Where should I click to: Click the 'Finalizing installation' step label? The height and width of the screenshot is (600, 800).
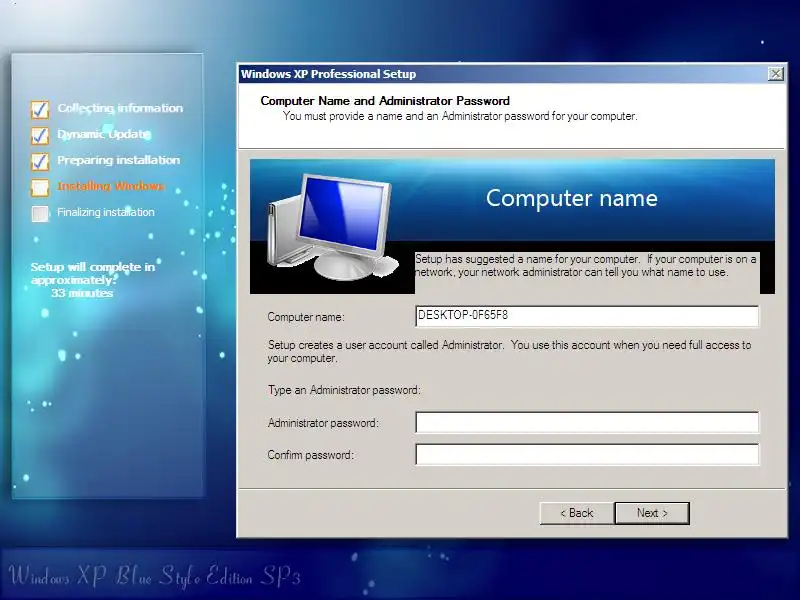pyautogui.click(x=106, y=212)
